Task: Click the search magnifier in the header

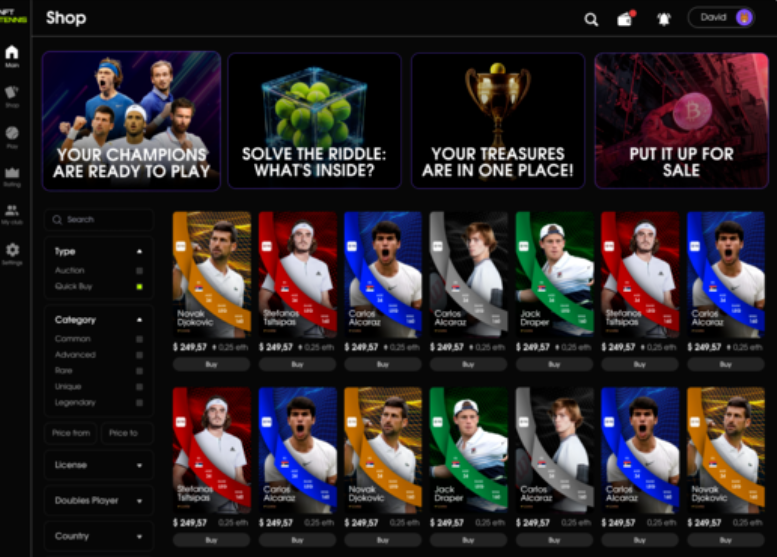Action: coord(591,19)
